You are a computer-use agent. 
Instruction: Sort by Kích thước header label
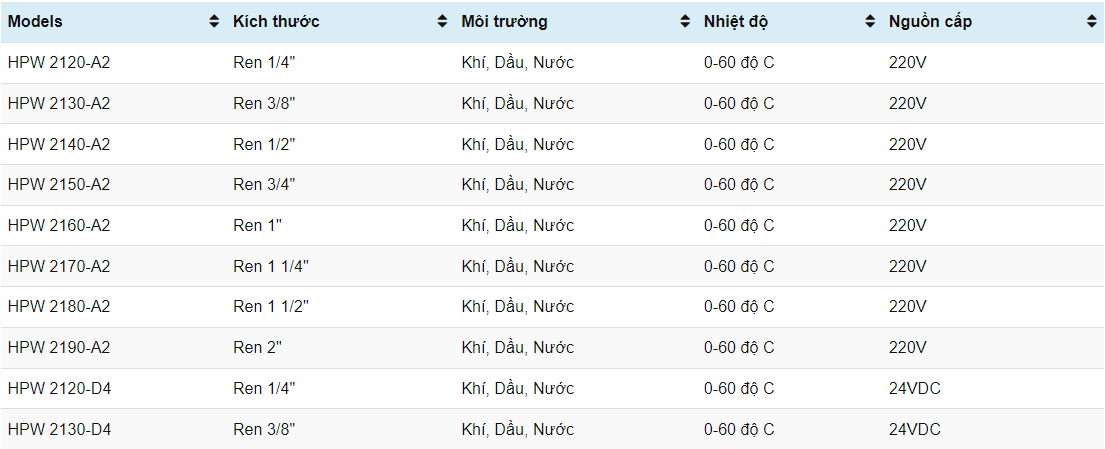pos(276,22)
